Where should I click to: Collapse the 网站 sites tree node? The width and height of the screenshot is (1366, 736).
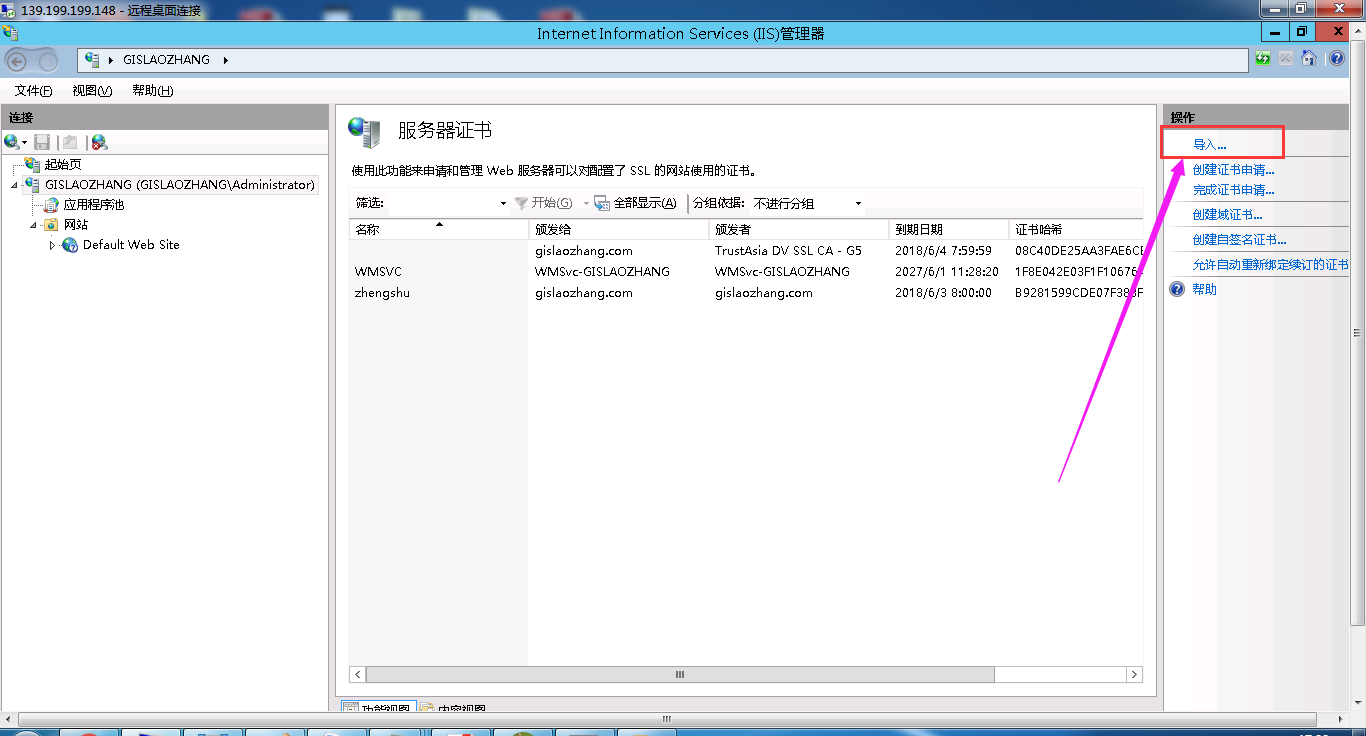point(34,225)
